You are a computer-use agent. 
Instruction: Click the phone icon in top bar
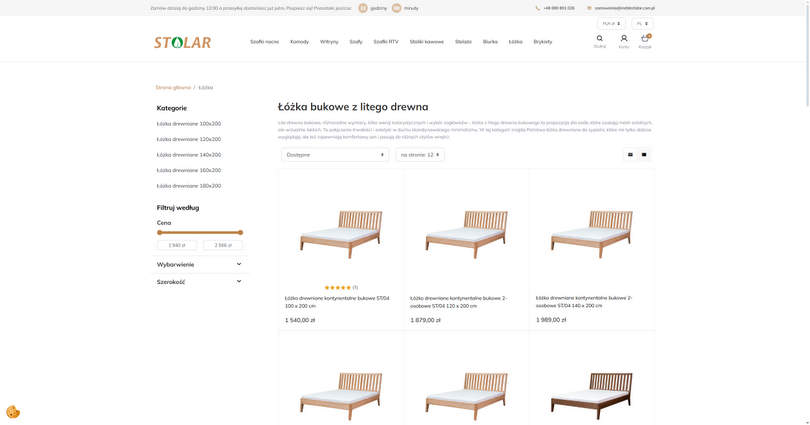[x=537, y=8]
